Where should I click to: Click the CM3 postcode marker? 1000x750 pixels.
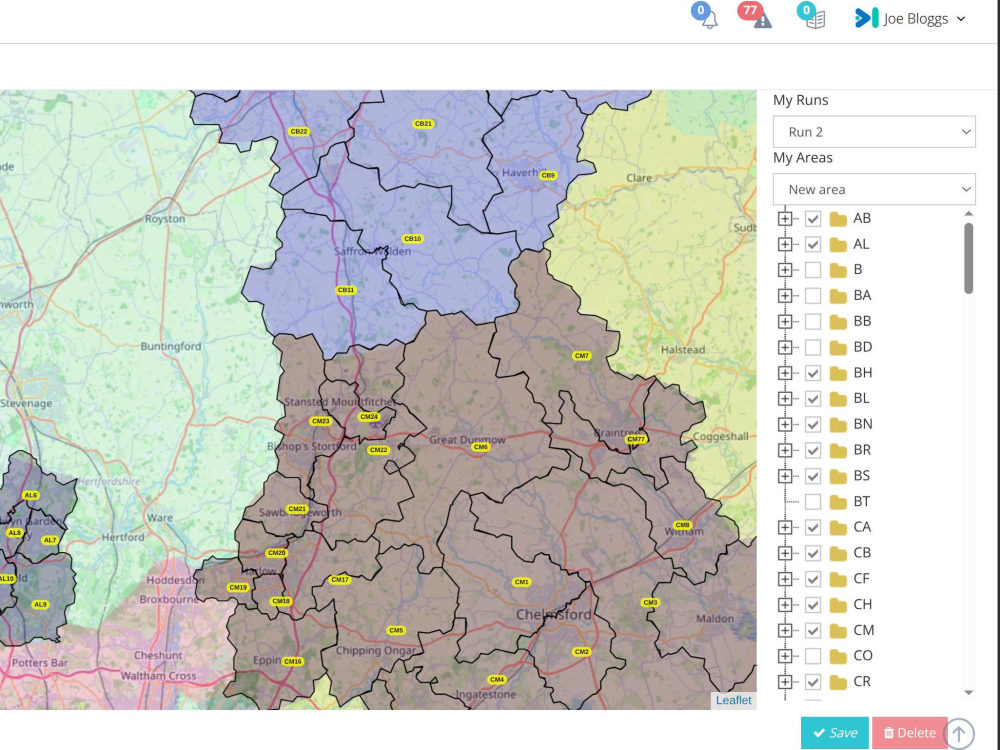click(650, 603)
